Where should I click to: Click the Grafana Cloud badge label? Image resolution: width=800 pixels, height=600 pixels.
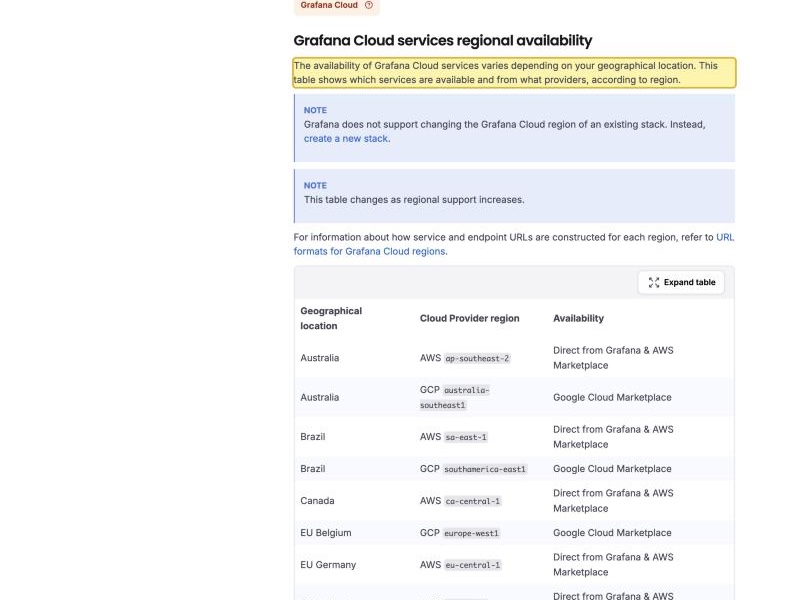(x=329, y=5)
